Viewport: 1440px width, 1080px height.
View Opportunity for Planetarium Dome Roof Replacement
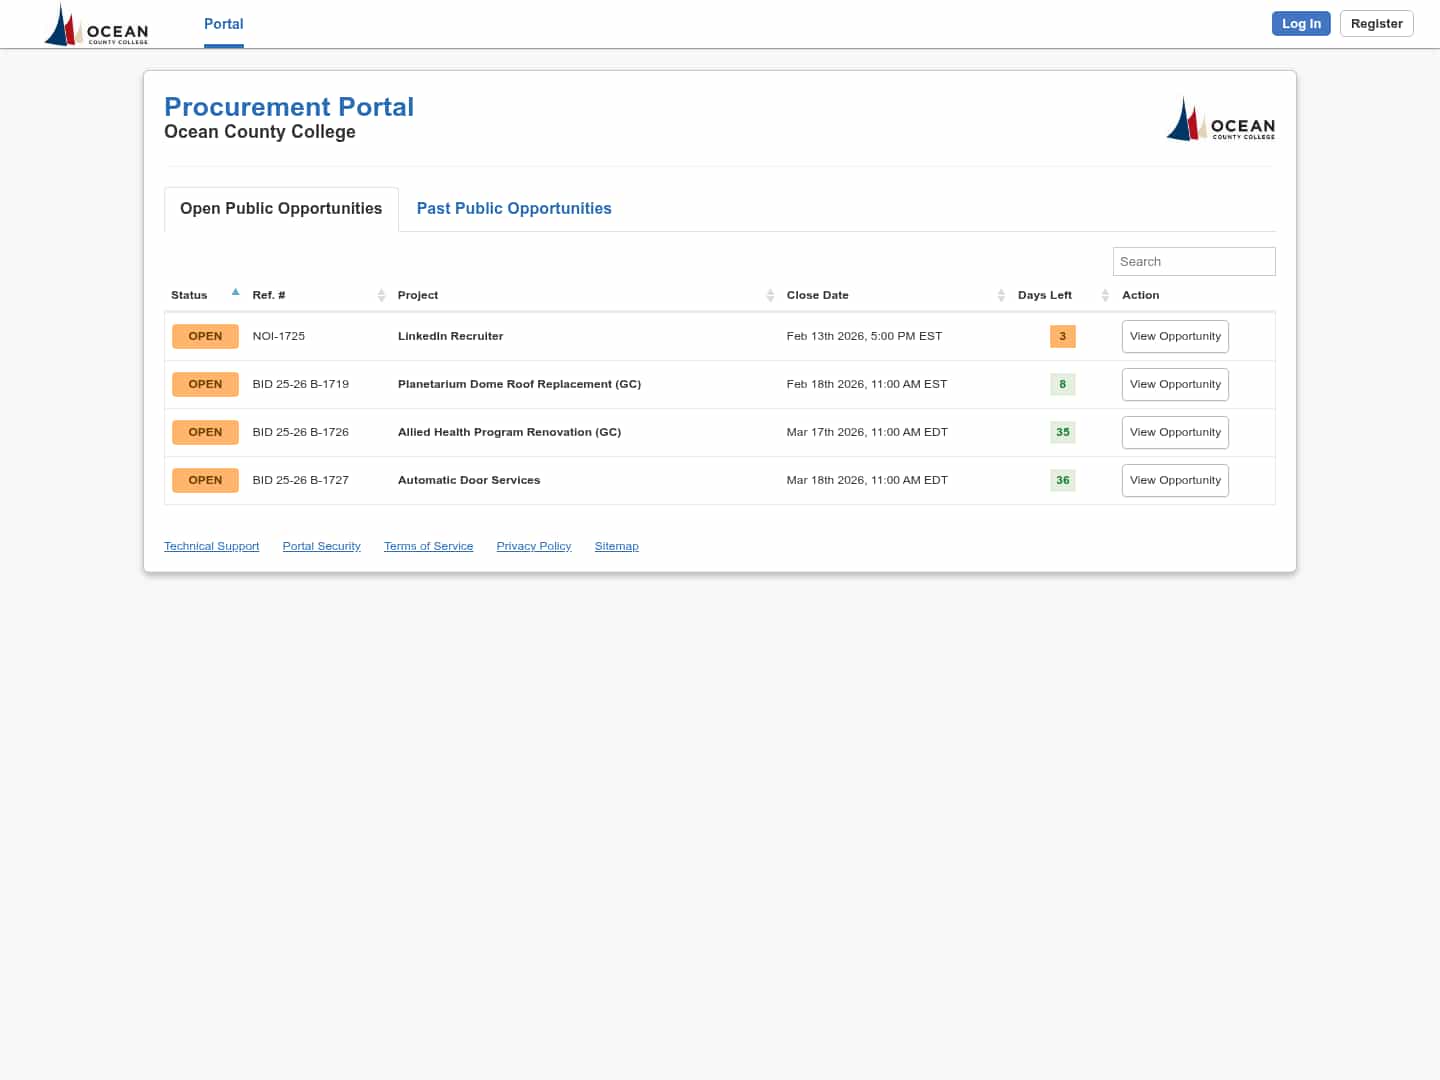click(x=1175, y=384)
